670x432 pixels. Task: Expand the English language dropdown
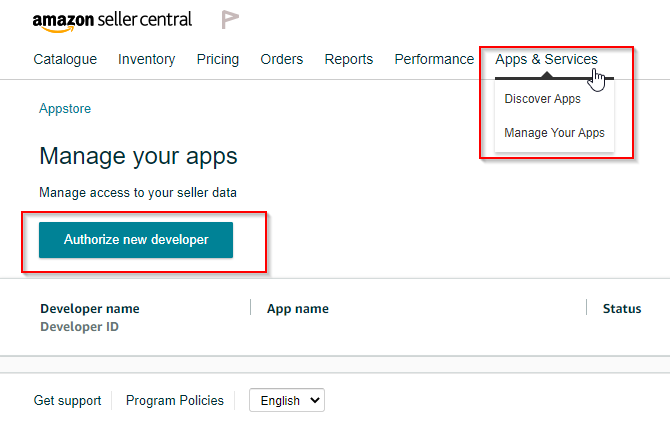pos(287,400)
